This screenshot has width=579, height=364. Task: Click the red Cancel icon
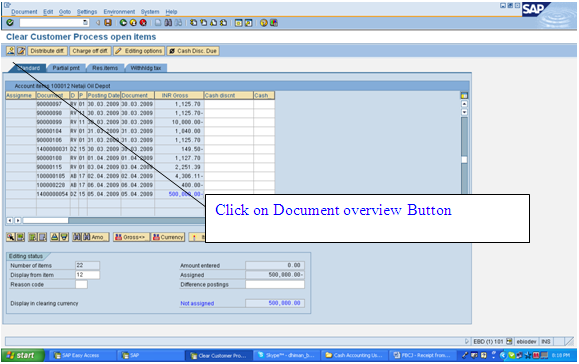click(143, 23)
